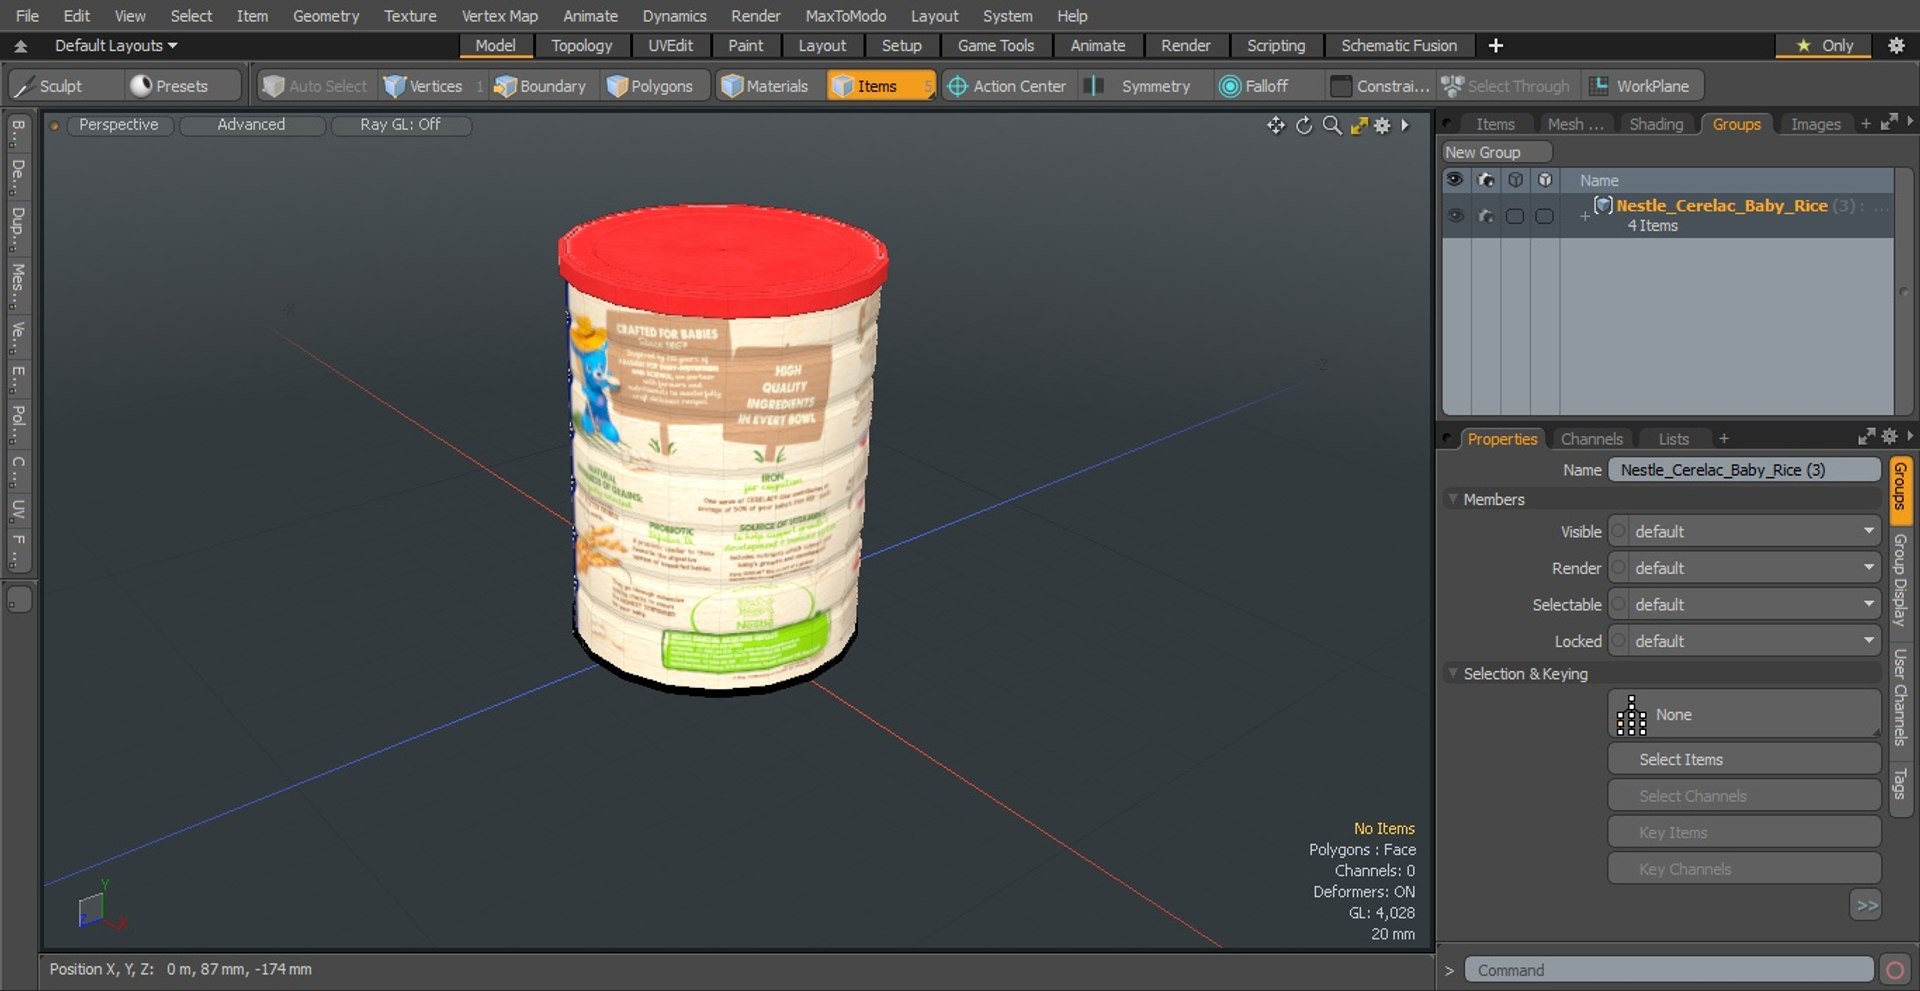Toggle Select Through
Viewport: 1920px width, 991px height.
(x=1508, y=86)
